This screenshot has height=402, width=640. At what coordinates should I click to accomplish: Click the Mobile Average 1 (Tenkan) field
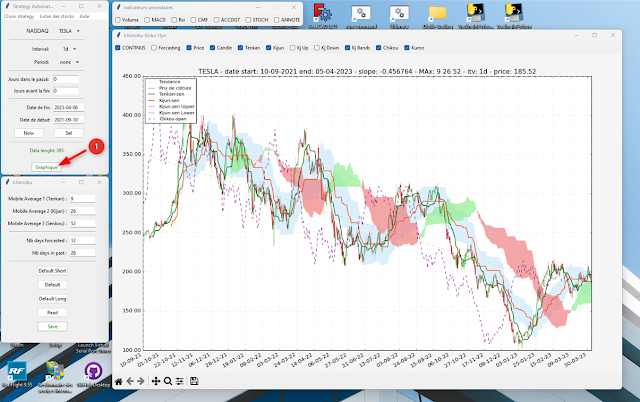pos(80,199)
